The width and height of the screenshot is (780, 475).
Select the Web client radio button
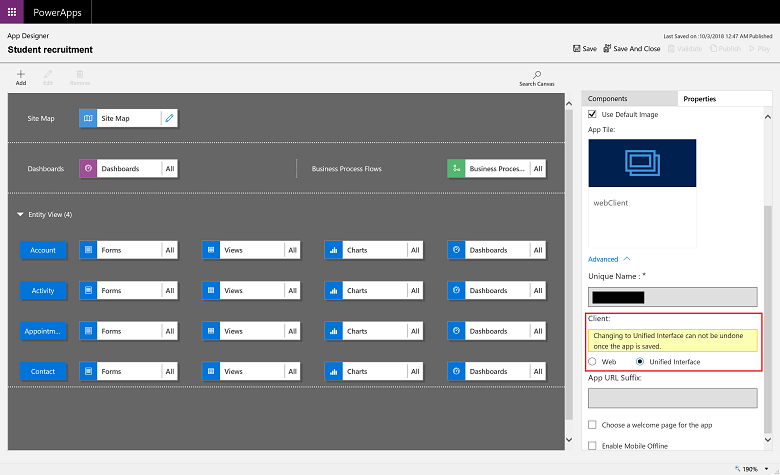[x=593, y=361]
